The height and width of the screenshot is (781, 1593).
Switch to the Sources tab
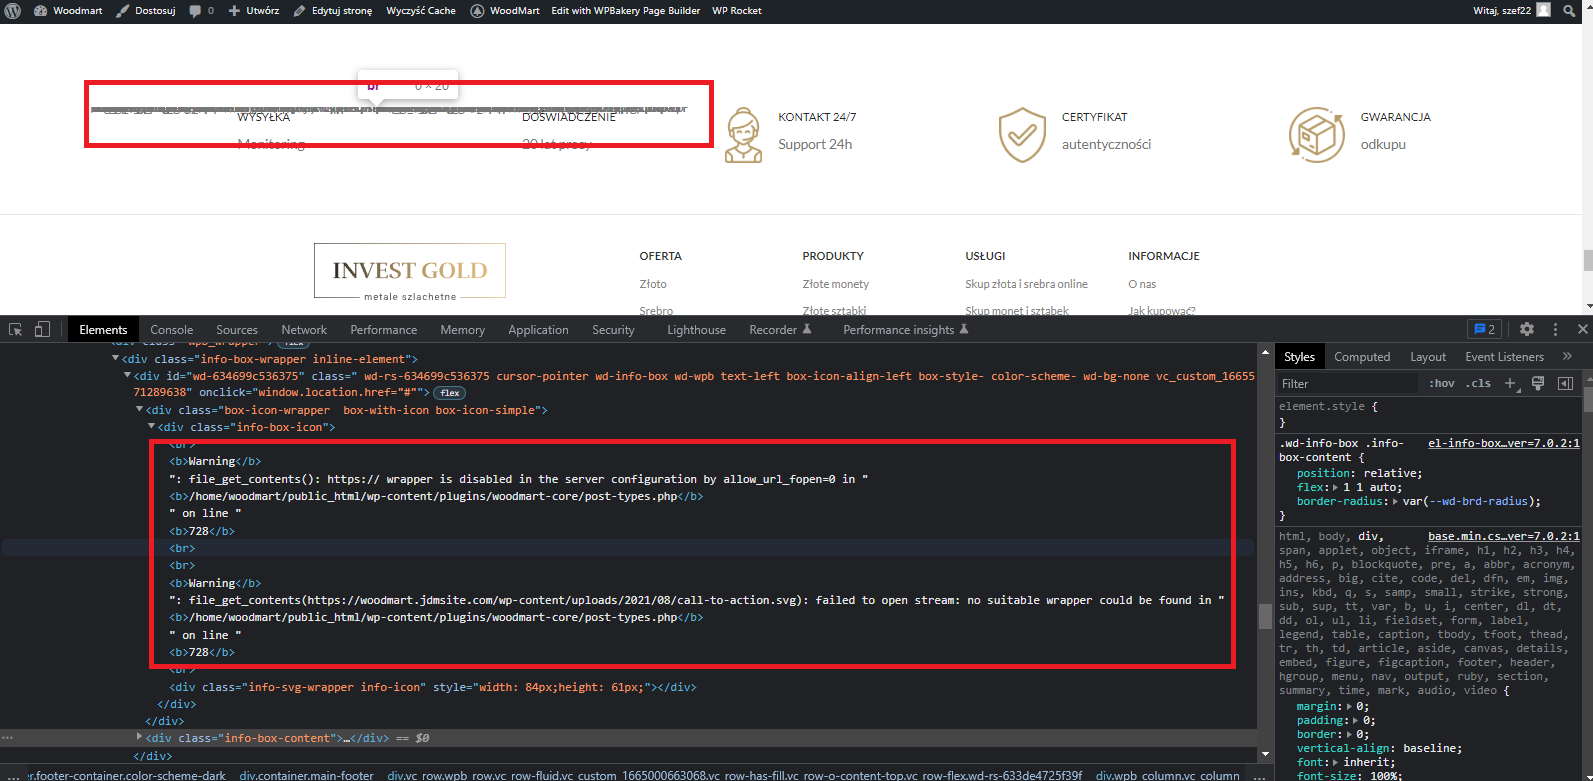237,330
